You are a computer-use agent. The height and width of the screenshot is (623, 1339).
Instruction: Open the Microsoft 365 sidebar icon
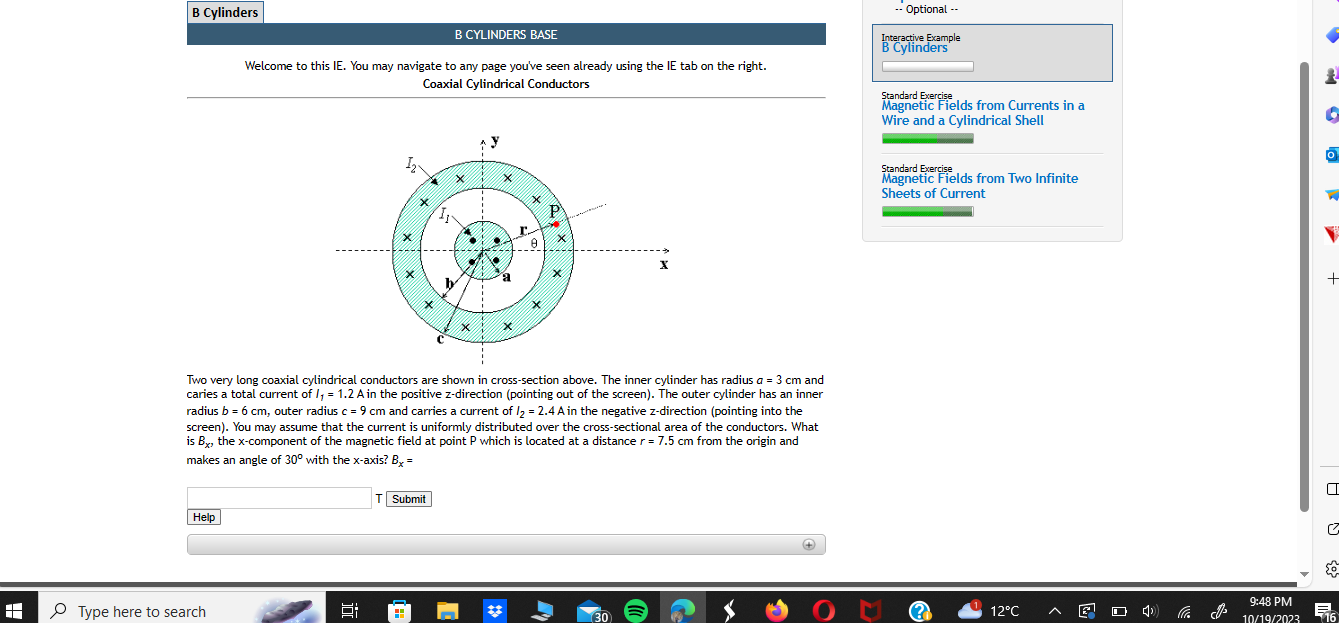point(1330,115)
